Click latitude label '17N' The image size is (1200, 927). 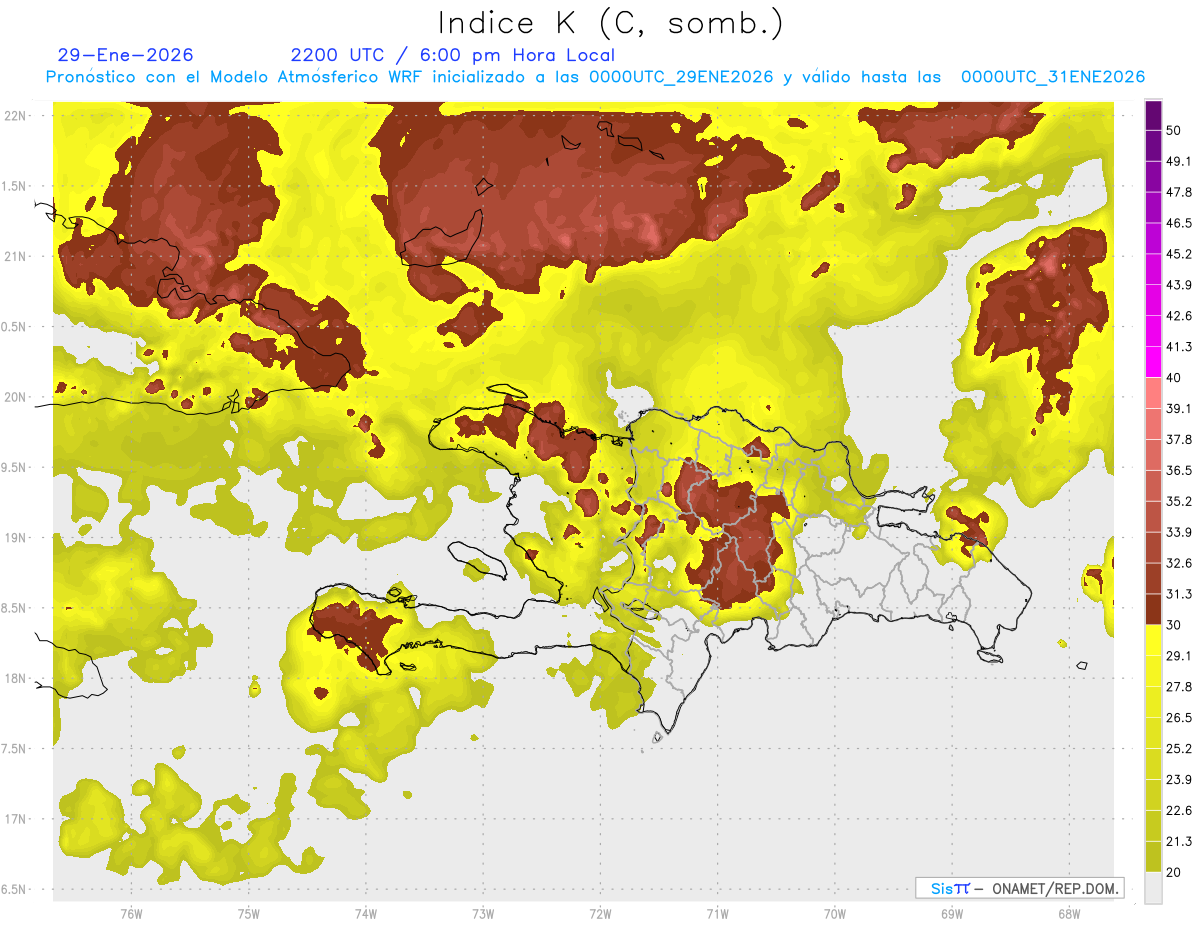pyautogui.click(x=15, y=819)
